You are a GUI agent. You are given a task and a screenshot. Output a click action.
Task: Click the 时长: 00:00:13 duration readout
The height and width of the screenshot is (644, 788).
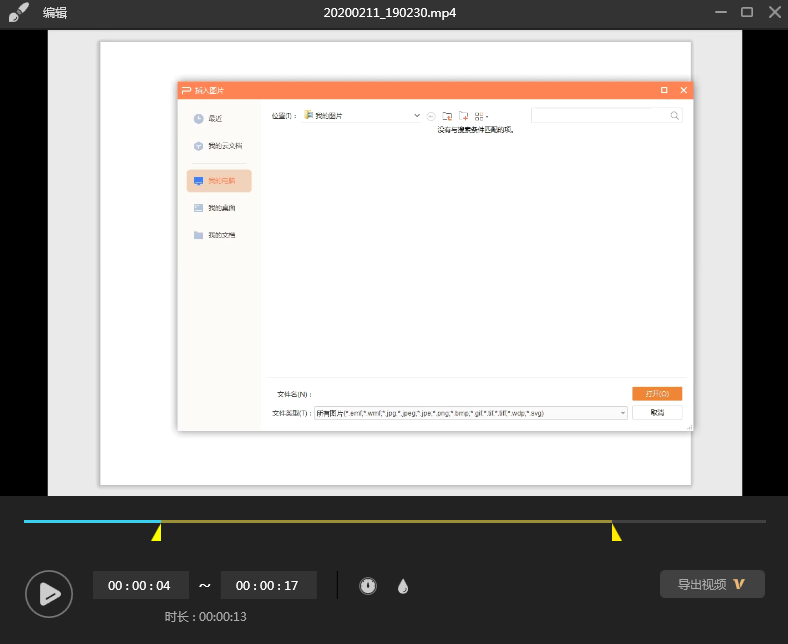click(x=206, y=617)
